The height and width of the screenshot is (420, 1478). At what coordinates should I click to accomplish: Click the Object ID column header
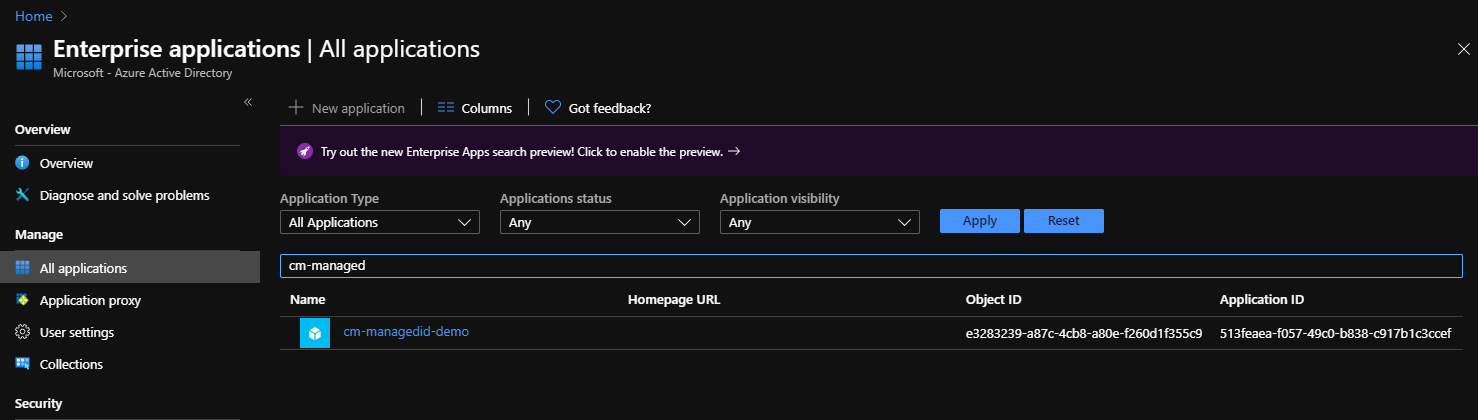click(994, 299)
